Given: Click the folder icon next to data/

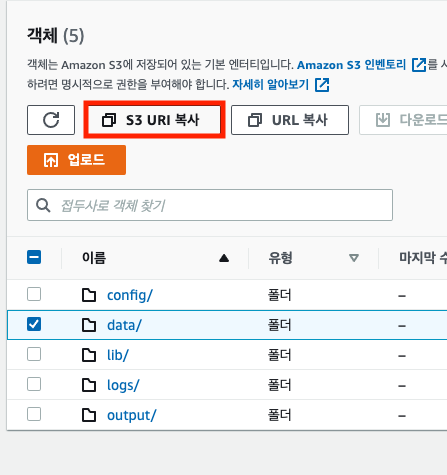Looking at the screenshot, I should [x=89, y=325].
